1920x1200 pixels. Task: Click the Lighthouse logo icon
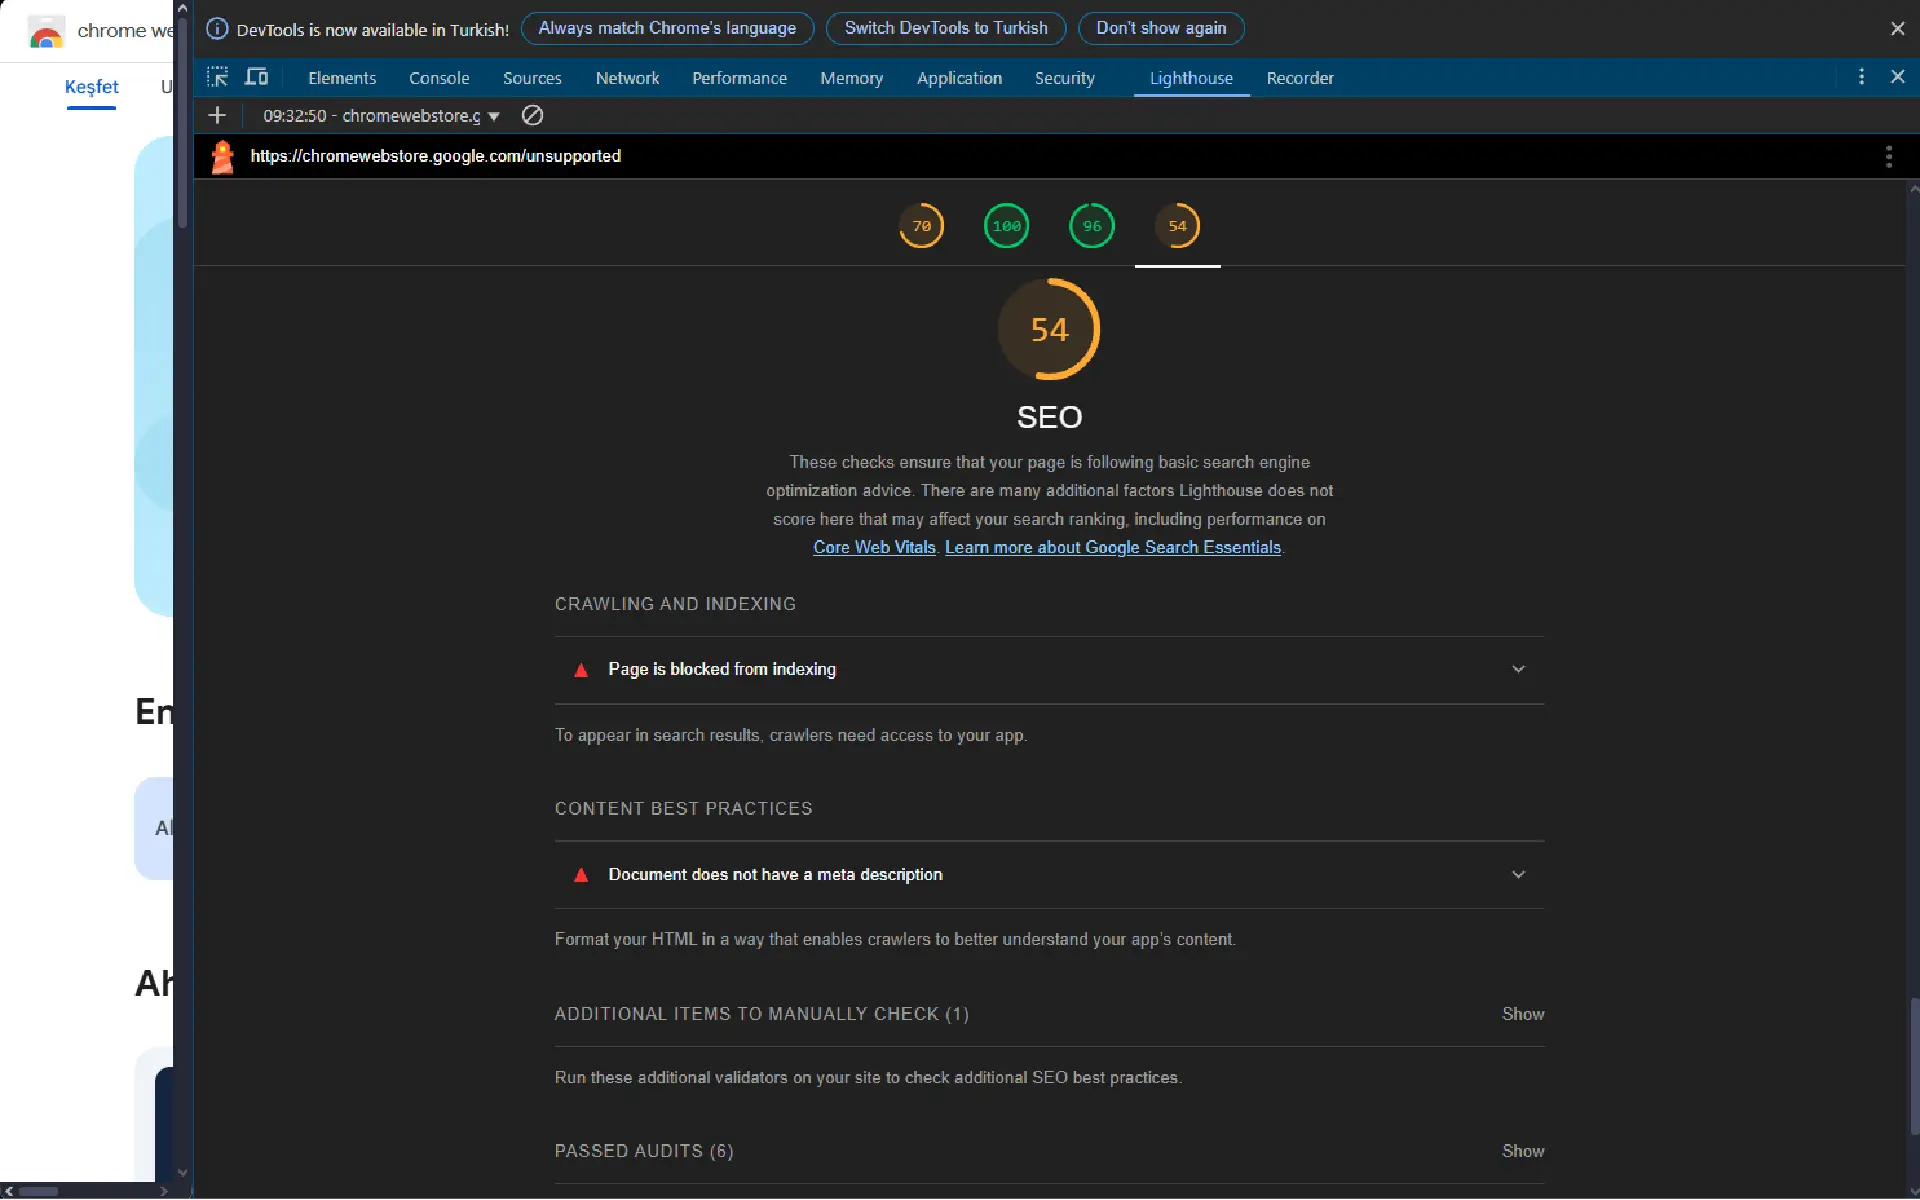223,156
